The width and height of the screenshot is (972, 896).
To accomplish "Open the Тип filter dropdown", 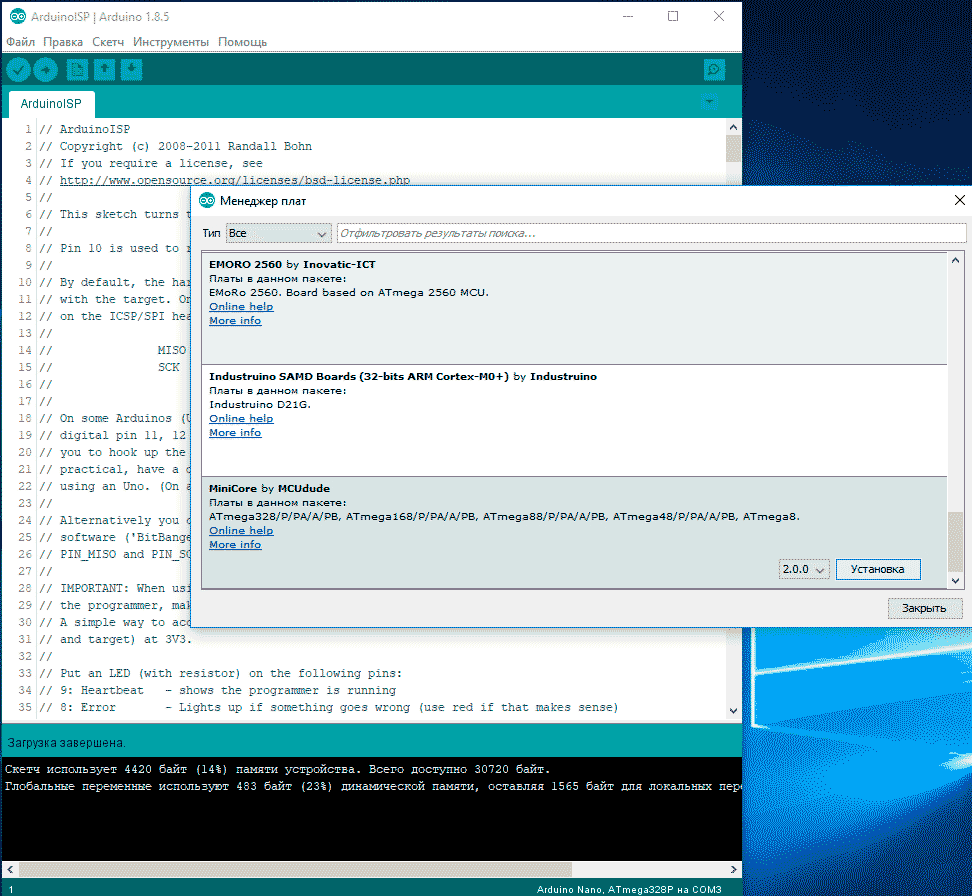I will 278,233.
